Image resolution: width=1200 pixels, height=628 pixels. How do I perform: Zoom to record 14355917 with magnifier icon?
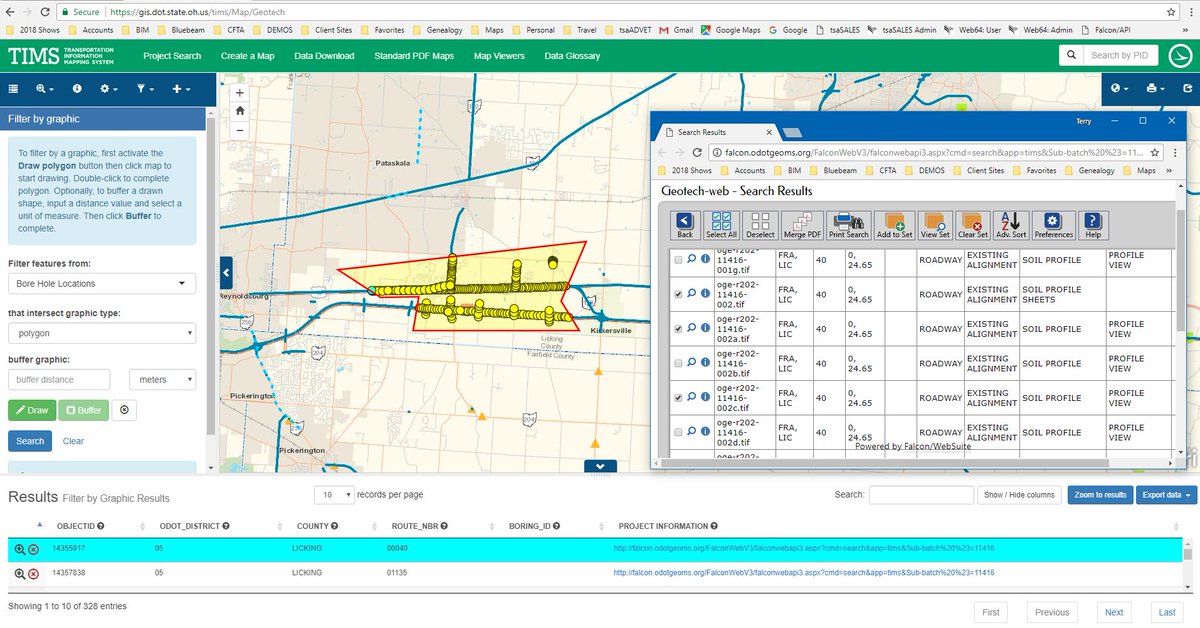[x=19, y=549]
